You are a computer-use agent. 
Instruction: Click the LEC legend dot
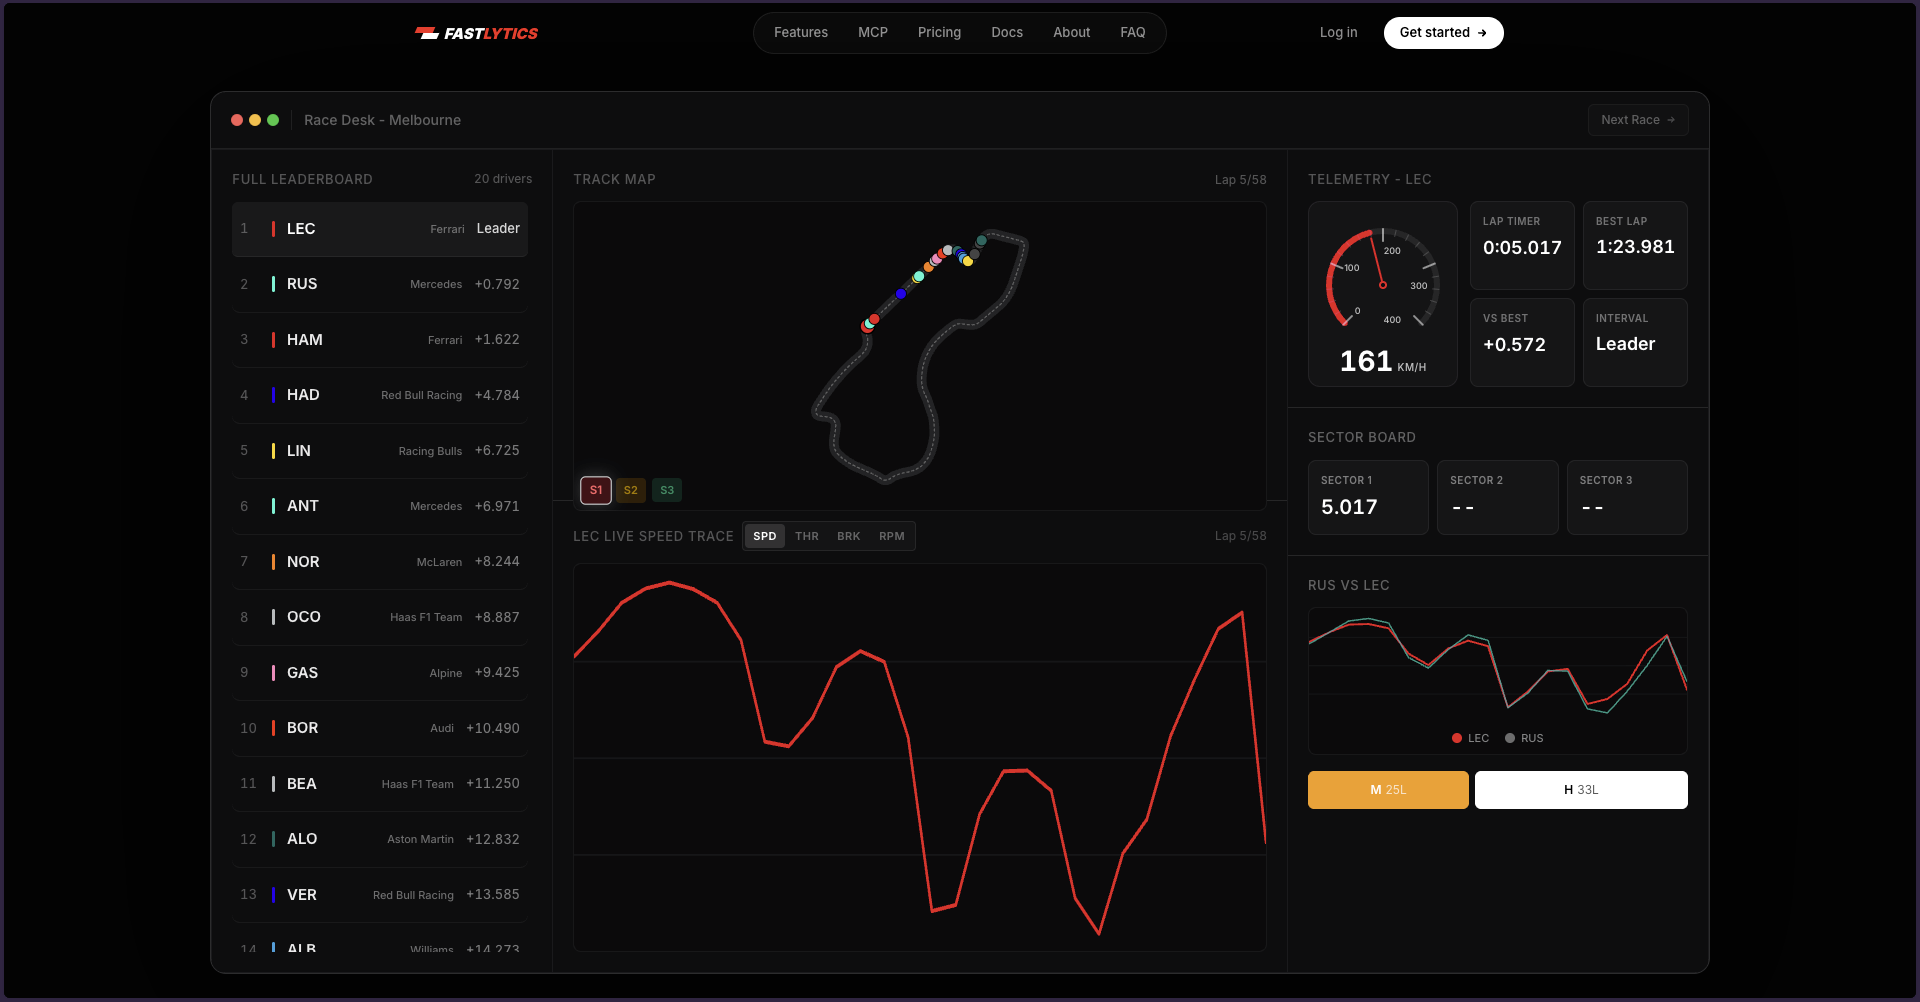pyautogui.click(x=1457, y=738)
